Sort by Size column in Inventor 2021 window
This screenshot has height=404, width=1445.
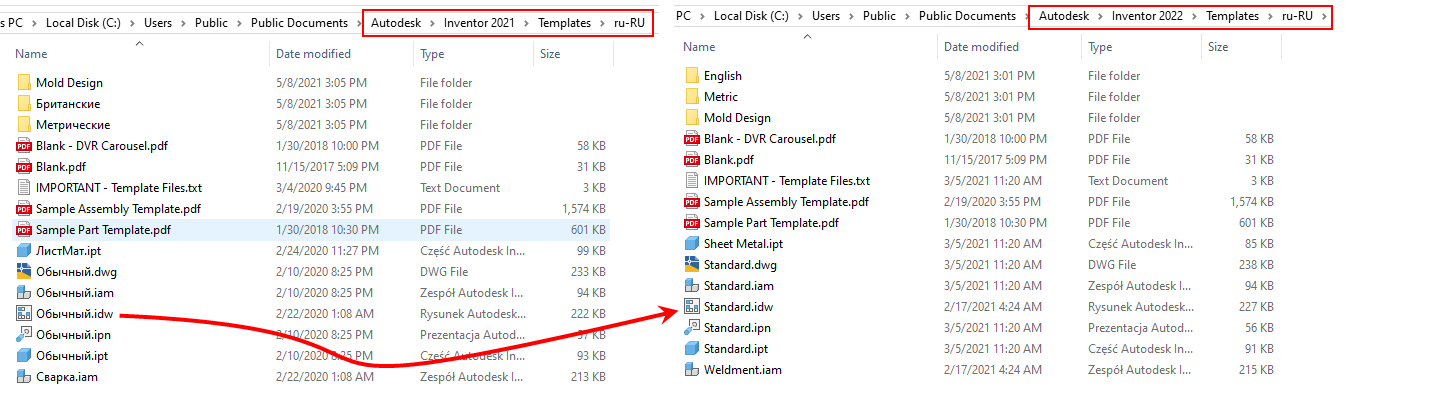click(x=550, y=54)
